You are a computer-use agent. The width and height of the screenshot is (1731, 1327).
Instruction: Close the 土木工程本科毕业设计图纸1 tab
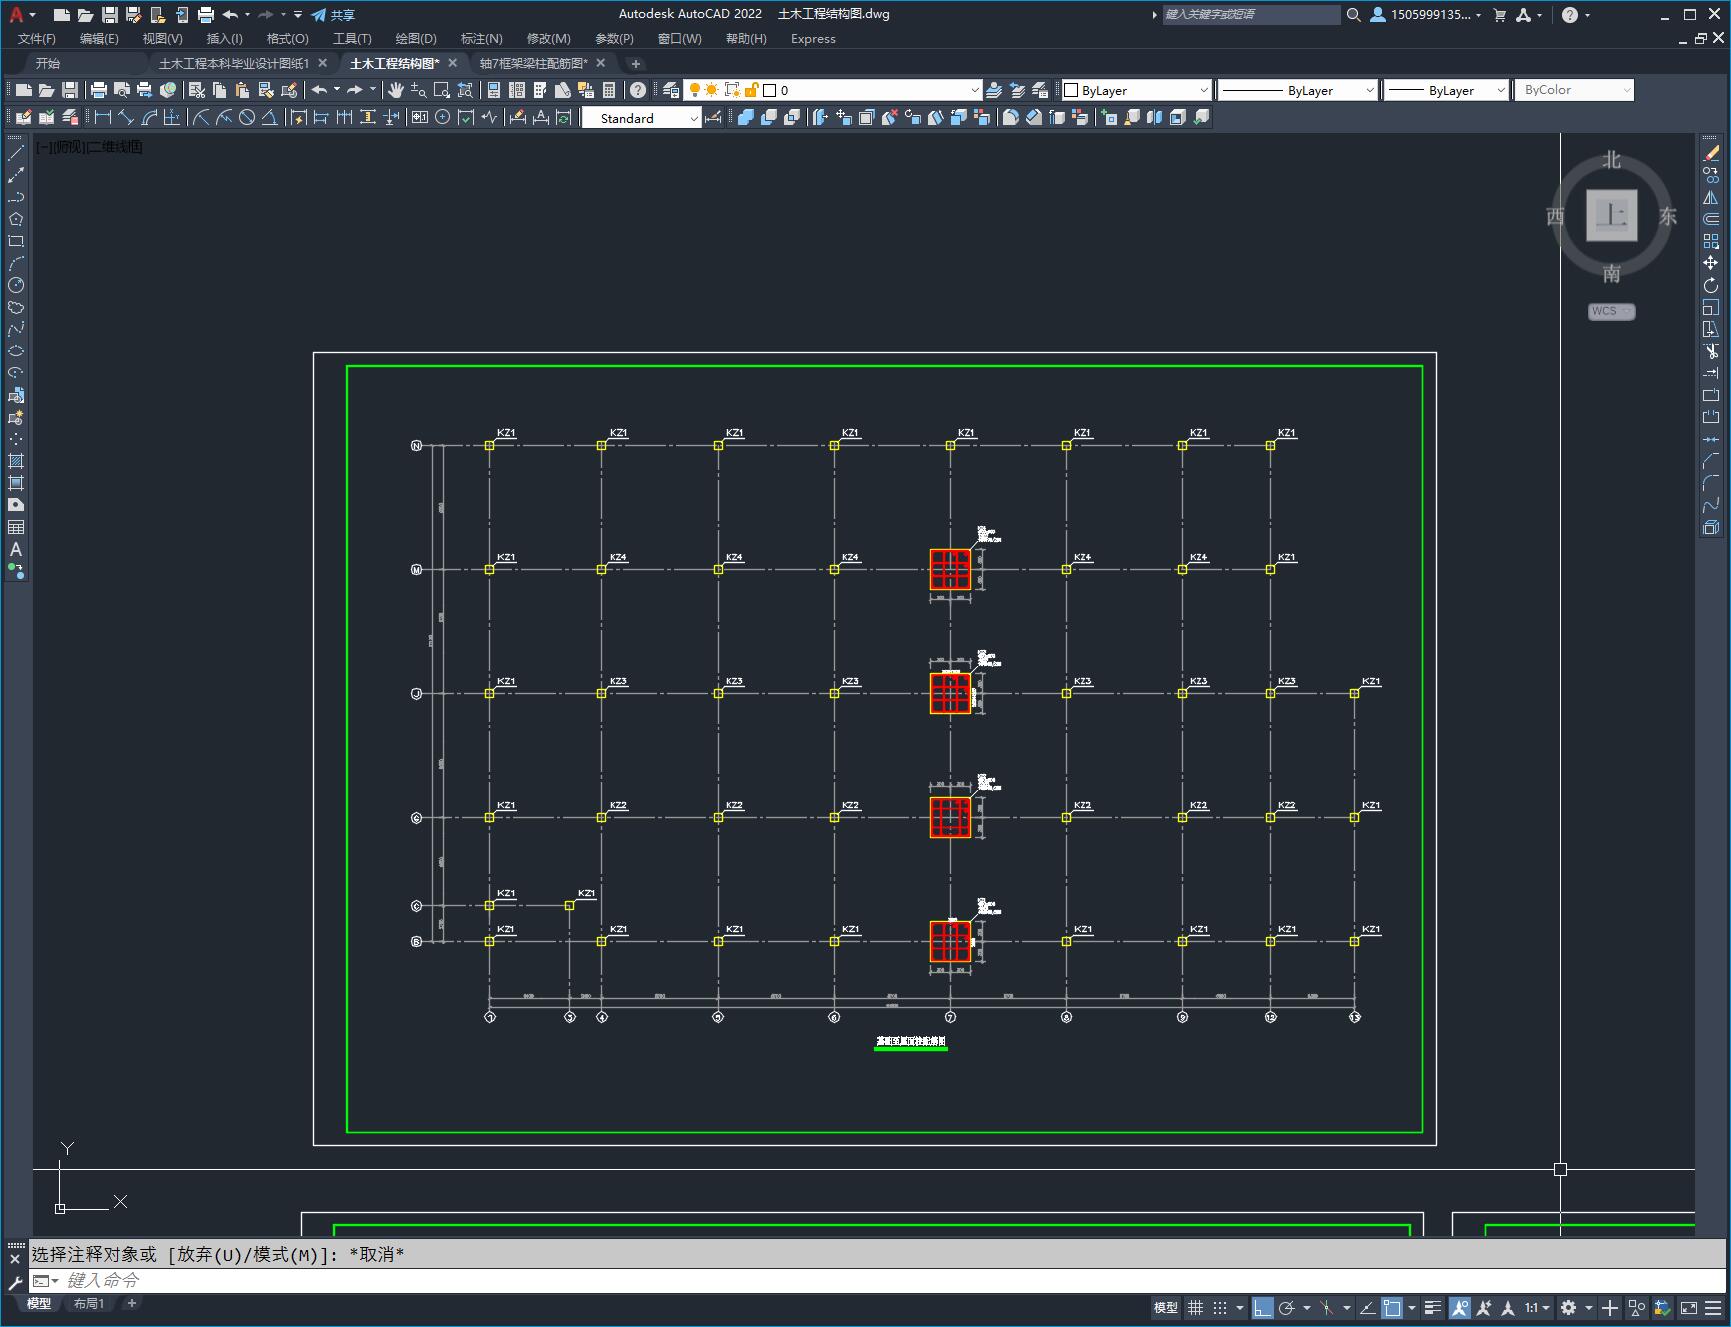[x=322, y=63]
